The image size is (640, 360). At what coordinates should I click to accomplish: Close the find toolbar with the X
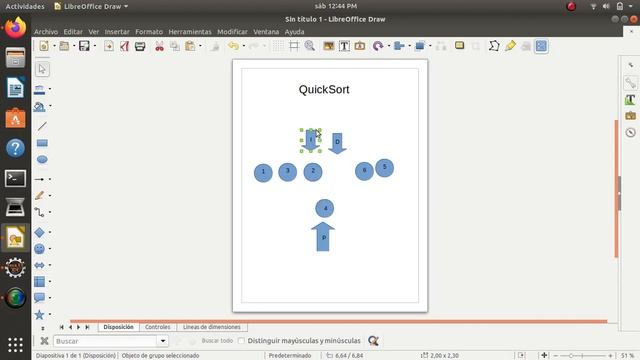[x=44, y=341]
